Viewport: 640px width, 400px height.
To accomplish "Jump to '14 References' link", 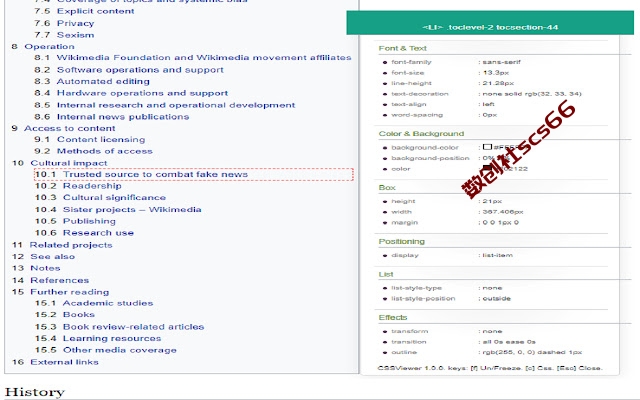I will (x=50, y=280).
